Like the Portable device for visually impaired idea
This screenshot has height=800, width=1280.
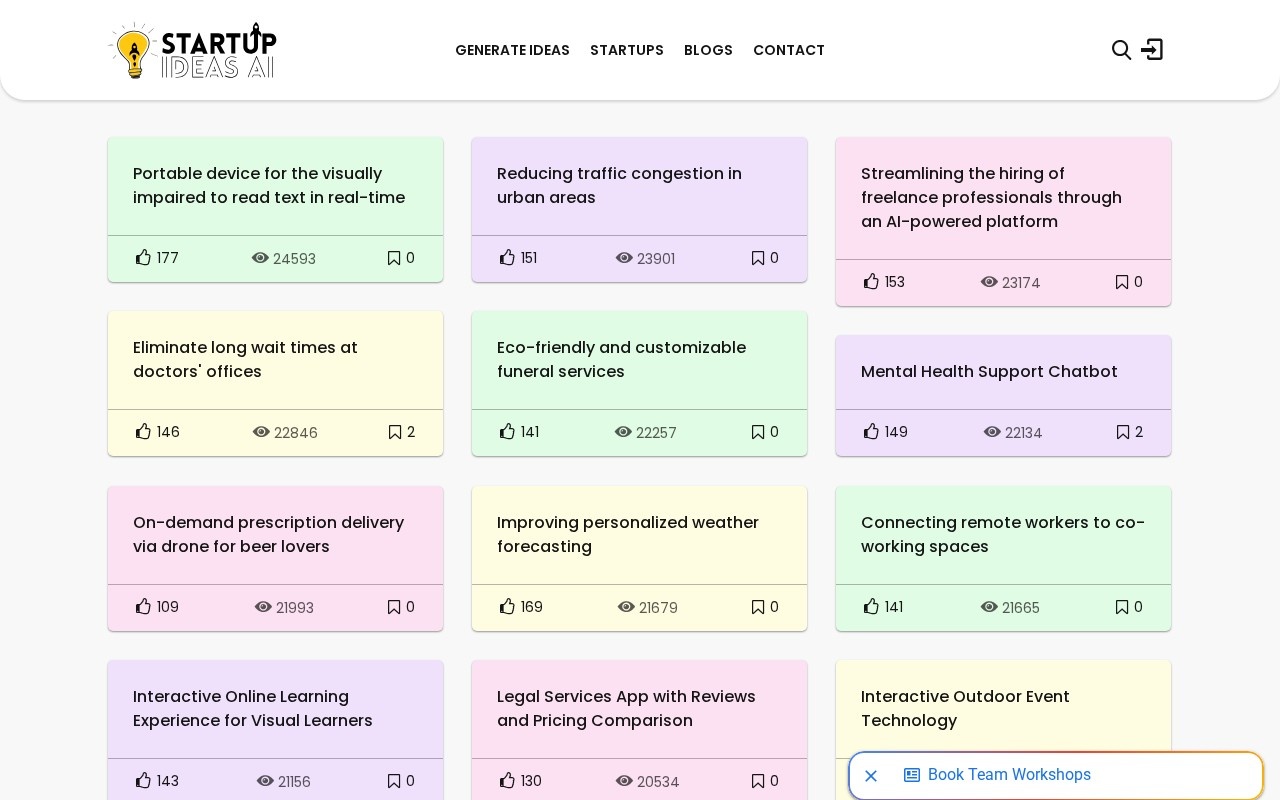[x=143, y=258]
